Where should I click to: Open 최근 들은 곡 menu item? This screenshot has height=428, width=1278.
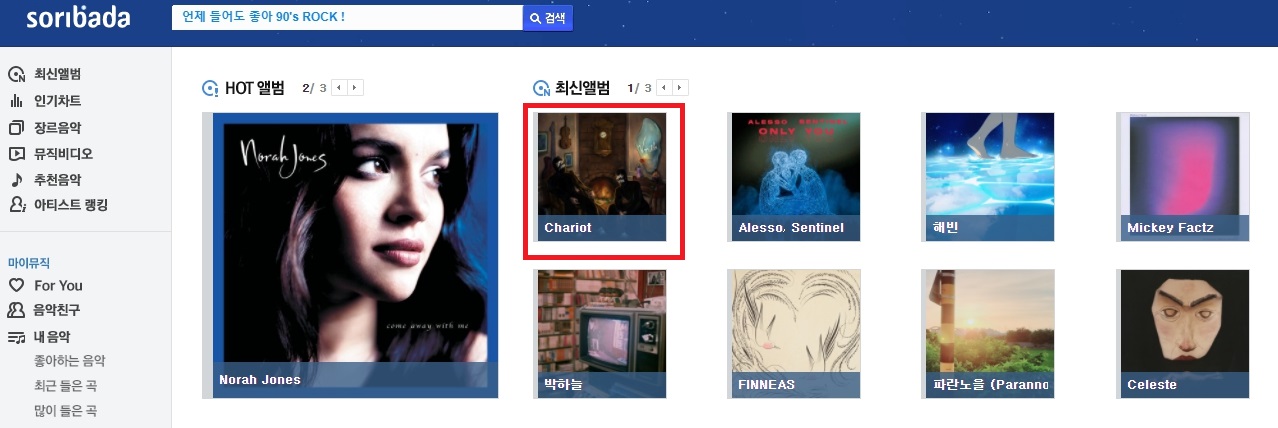coord(65,386)
